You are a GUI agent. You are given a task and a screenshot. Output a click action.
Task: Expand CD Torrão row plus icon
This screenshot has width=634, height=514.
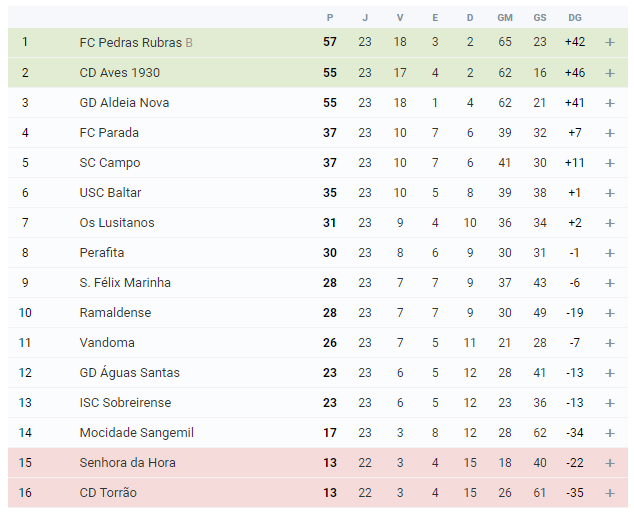[610, 493]
